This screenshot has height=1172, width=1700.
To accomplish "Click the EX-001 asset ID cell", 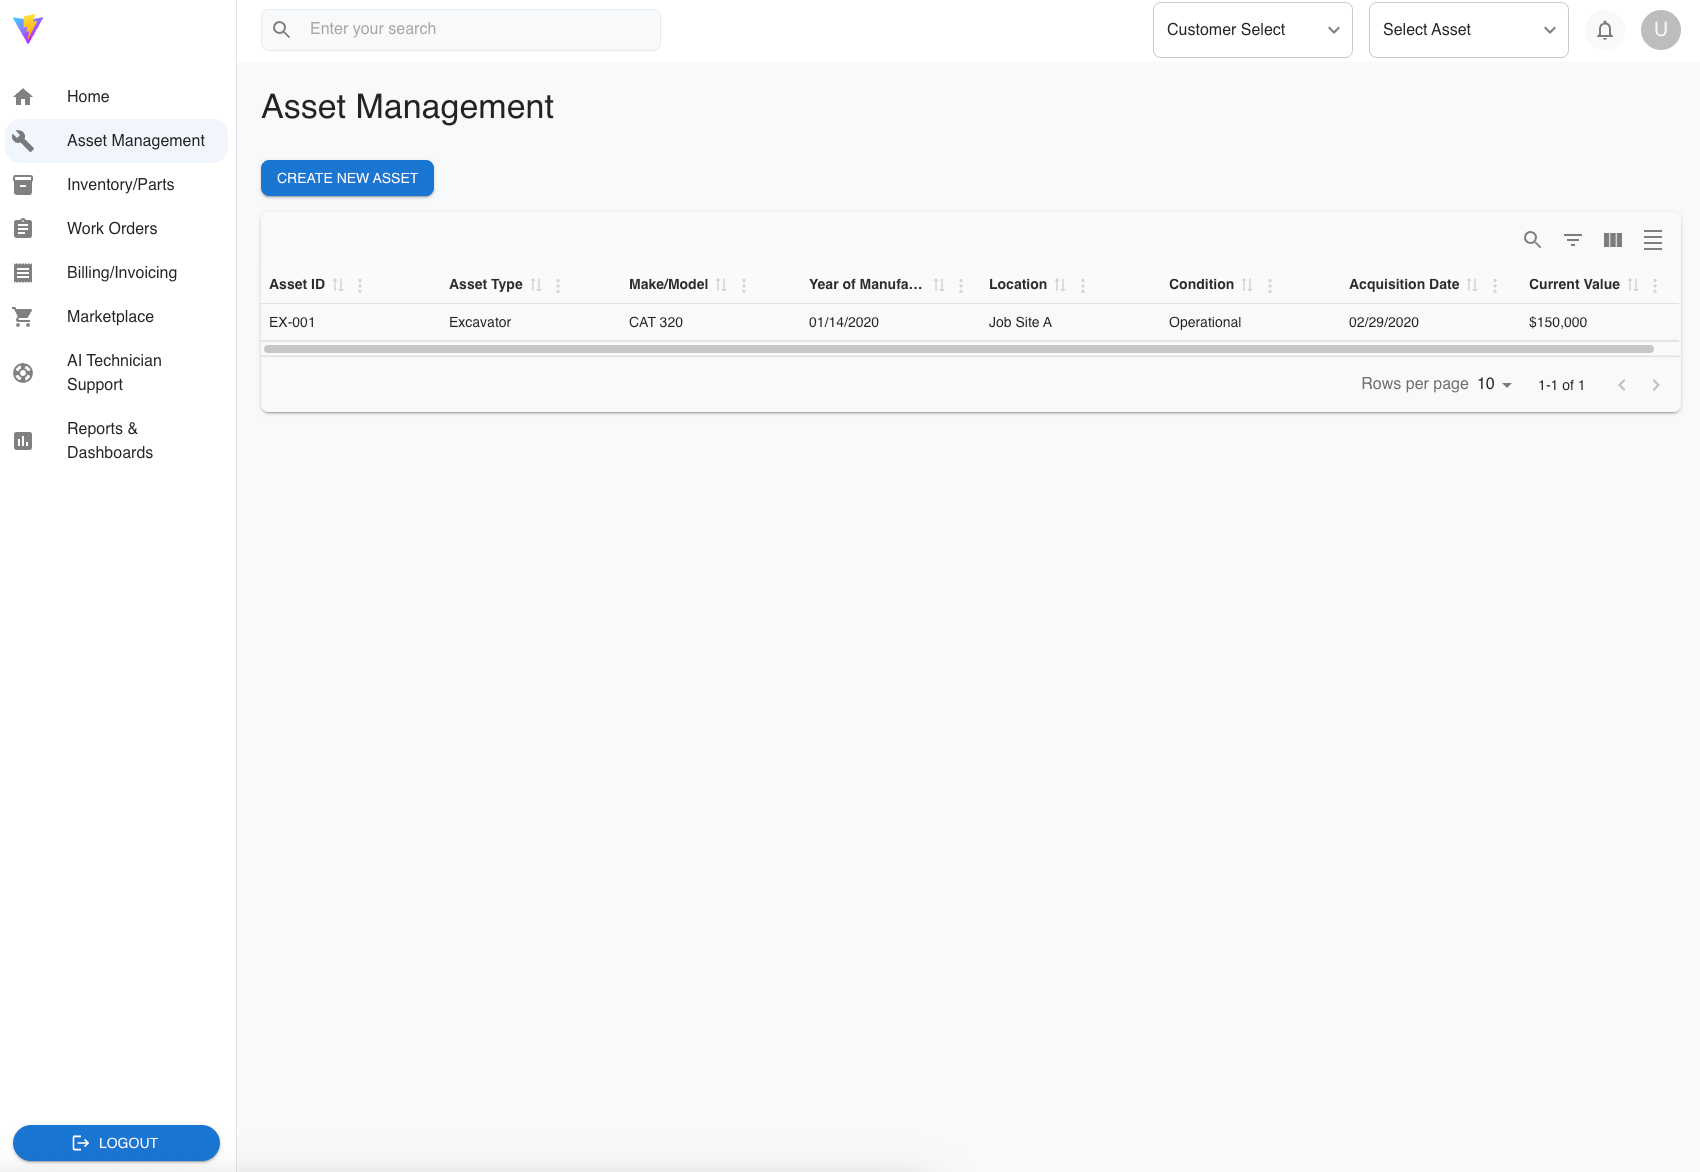I will click(351, 322).
